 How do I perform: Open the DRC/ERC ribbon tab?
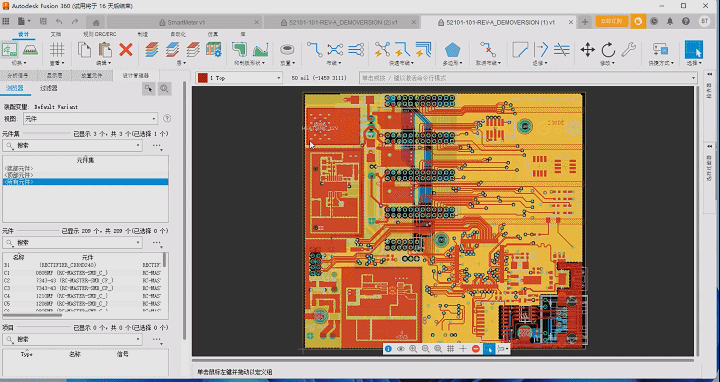point(100,34)
